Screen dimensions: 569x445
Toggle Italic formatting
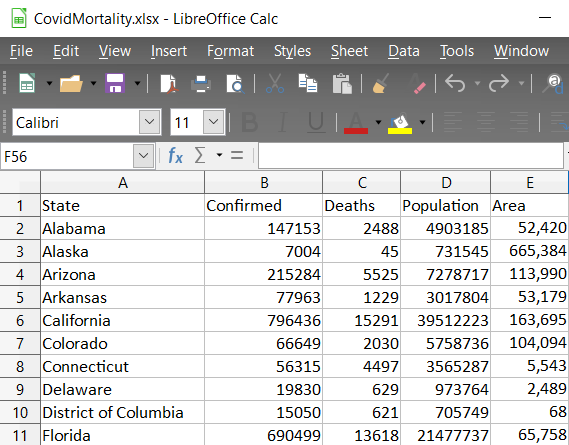[x=283, y=122]
